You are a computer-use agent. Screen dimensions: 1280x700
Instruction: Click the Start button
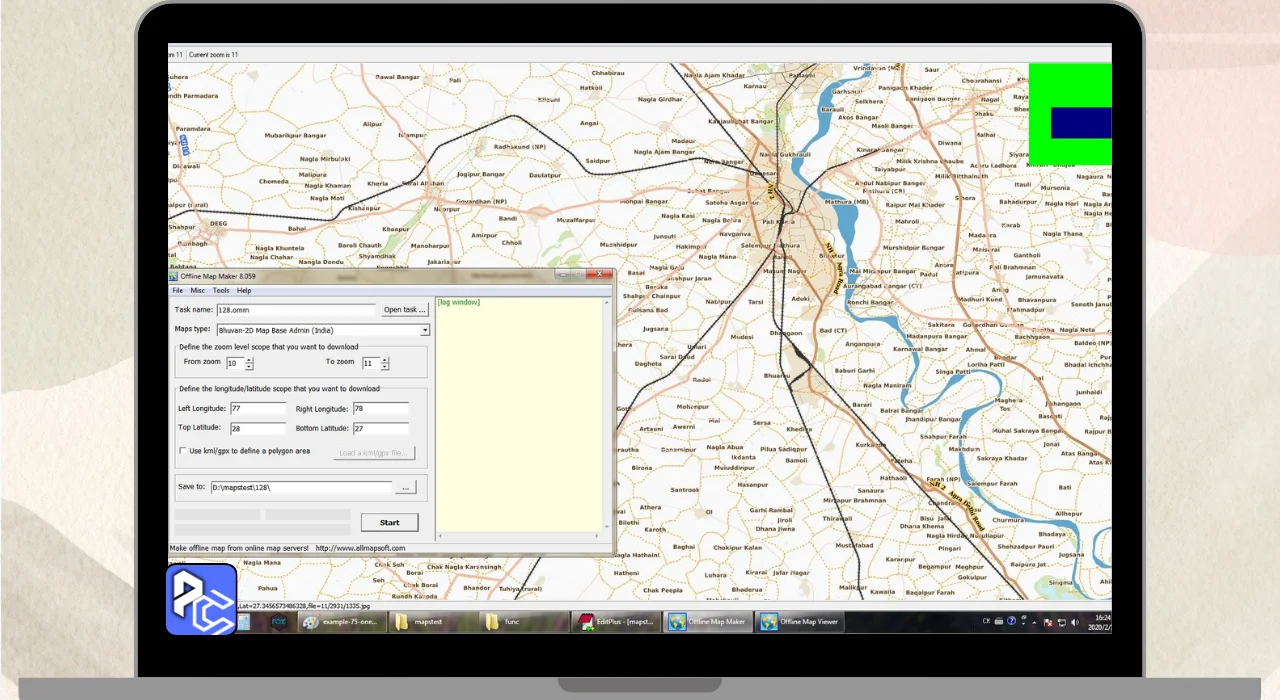389,522
